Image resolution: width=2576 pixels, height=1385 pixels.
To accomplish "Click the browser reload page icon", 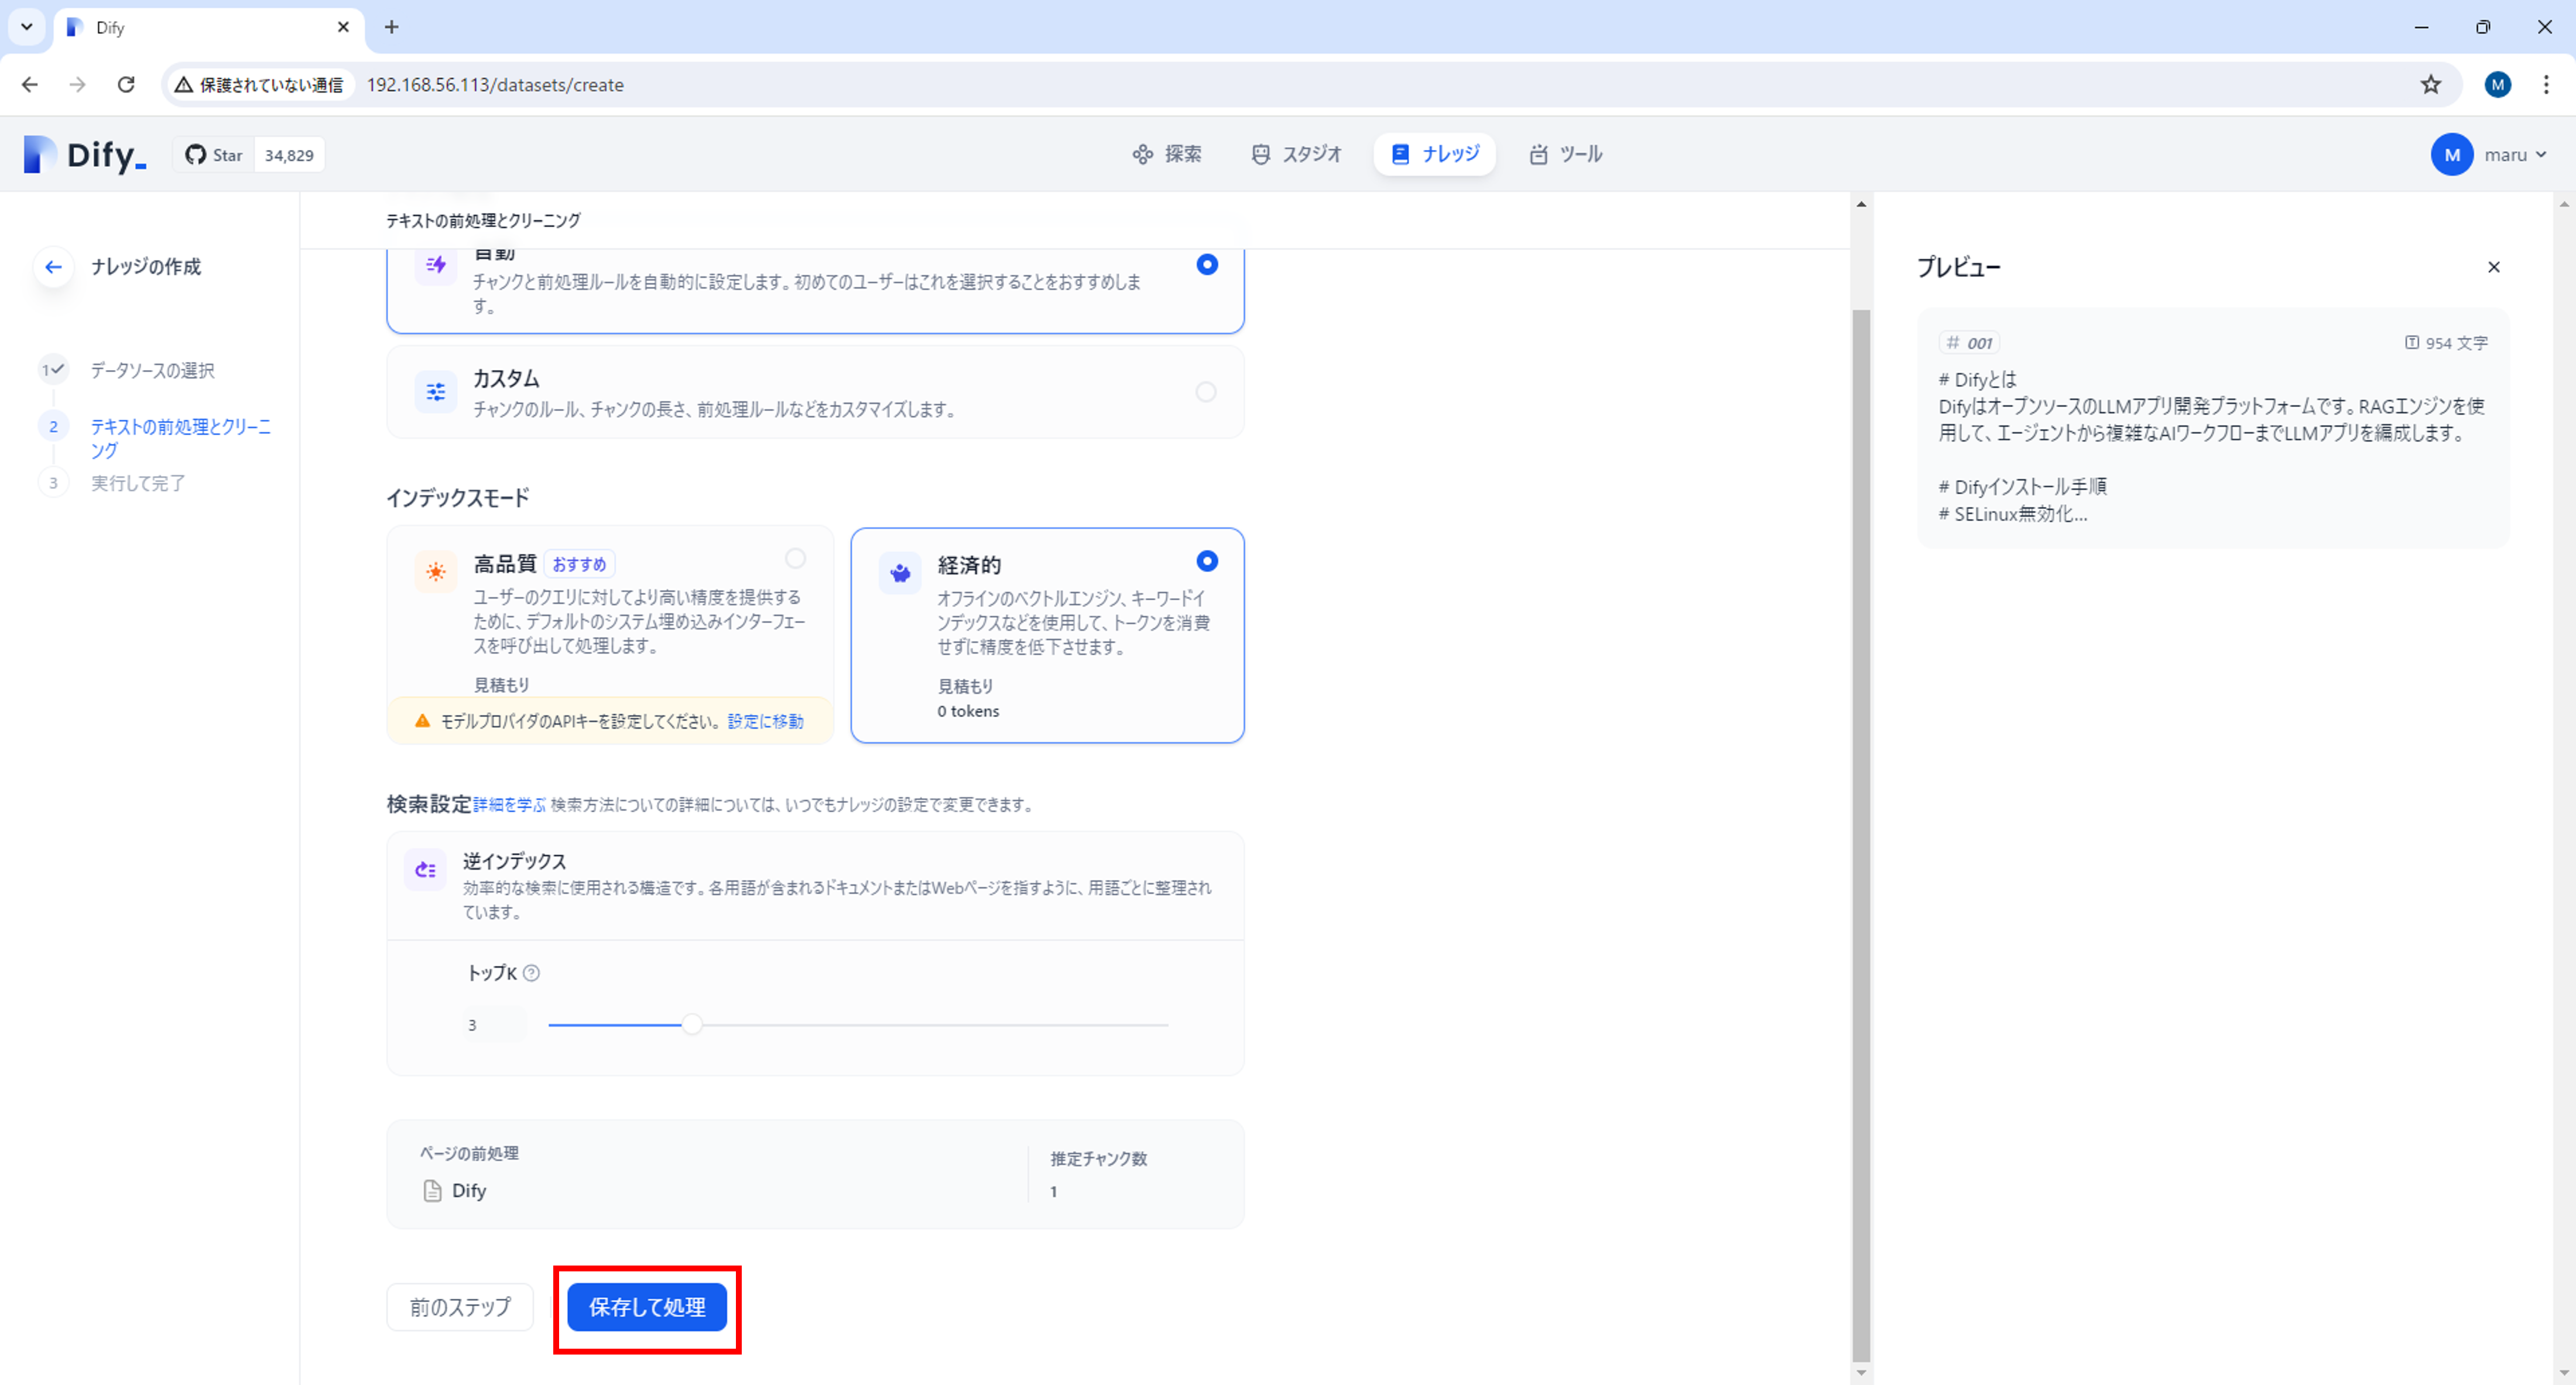I will [126, 85].
